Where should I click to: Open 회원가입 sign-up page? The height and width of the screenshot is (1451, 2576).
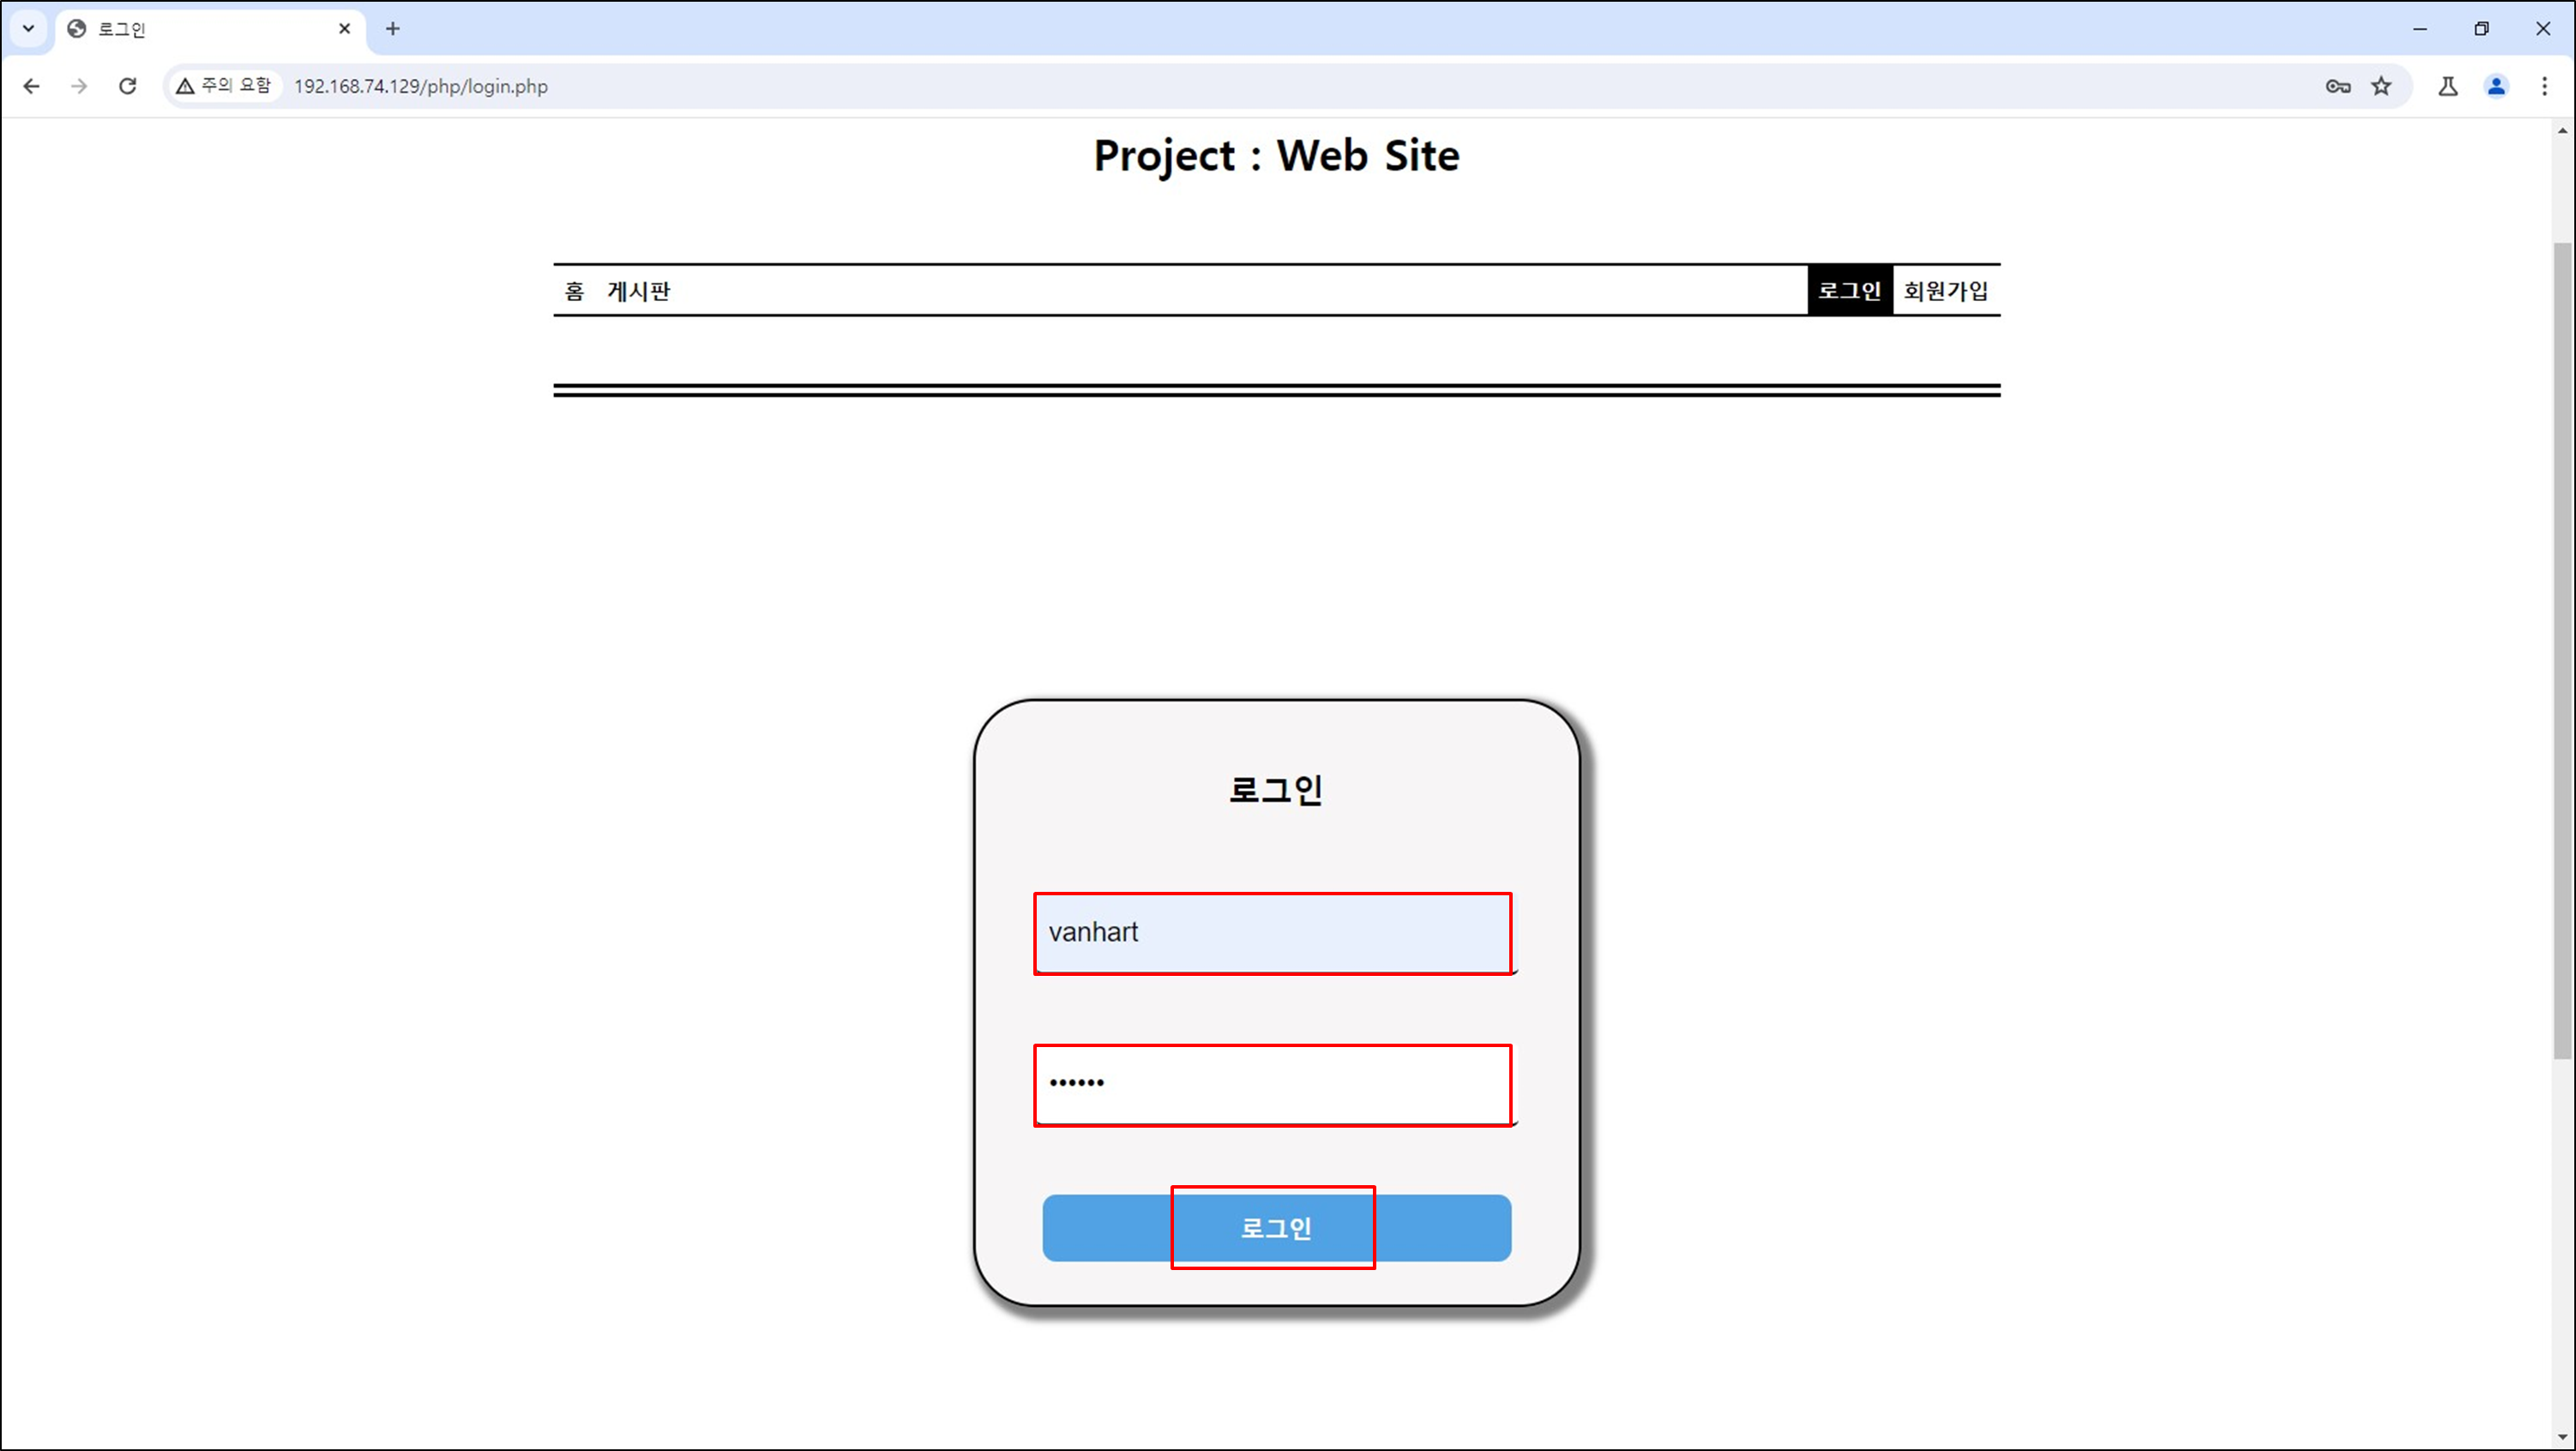(1946, 290)
